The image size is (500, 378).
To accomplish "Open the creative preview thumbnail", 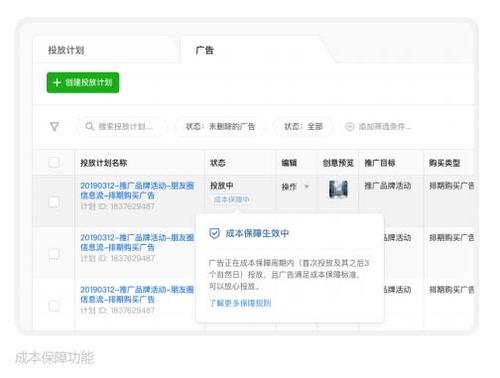I will coord(338,189).
